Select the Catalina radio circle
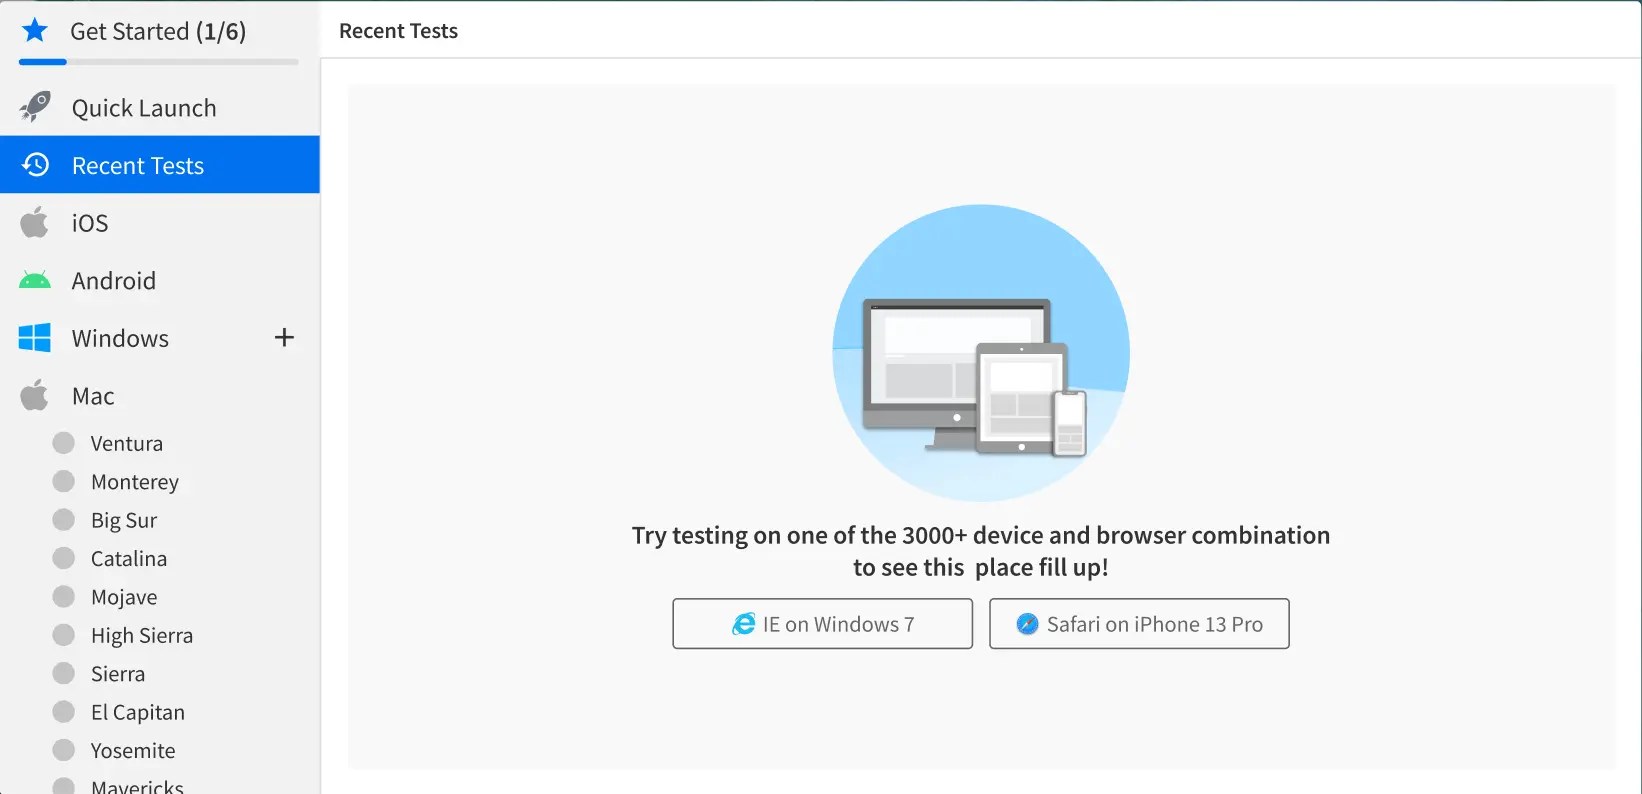The image size is (1642, 794). [x=64, y=558]
